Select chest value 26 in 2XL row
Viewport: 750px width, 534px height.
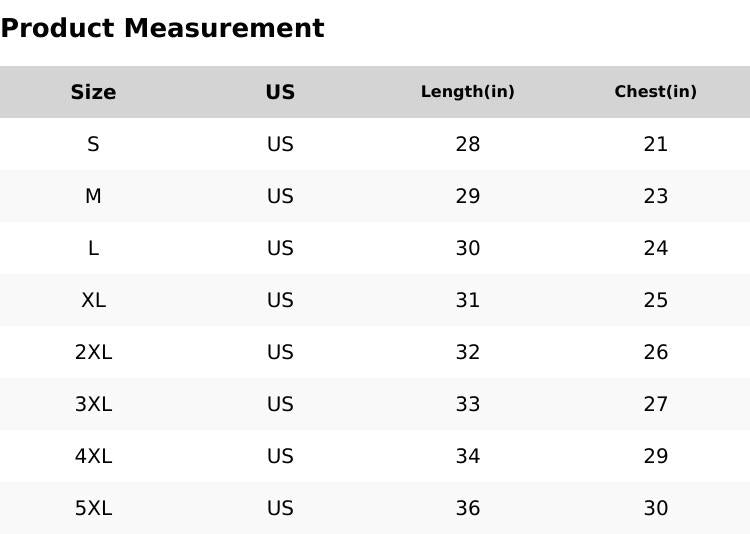coord(655,352)
